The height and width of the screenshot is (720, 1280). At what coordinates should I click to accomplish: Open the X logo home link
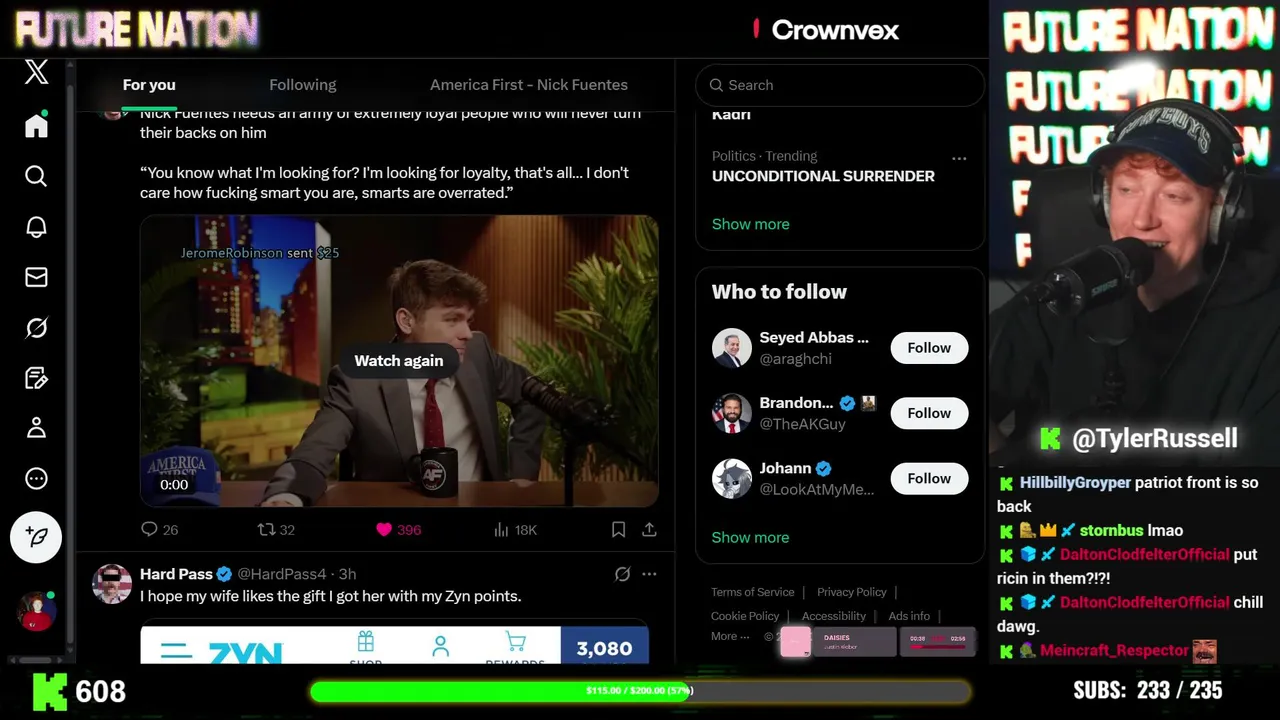(36, 72)
